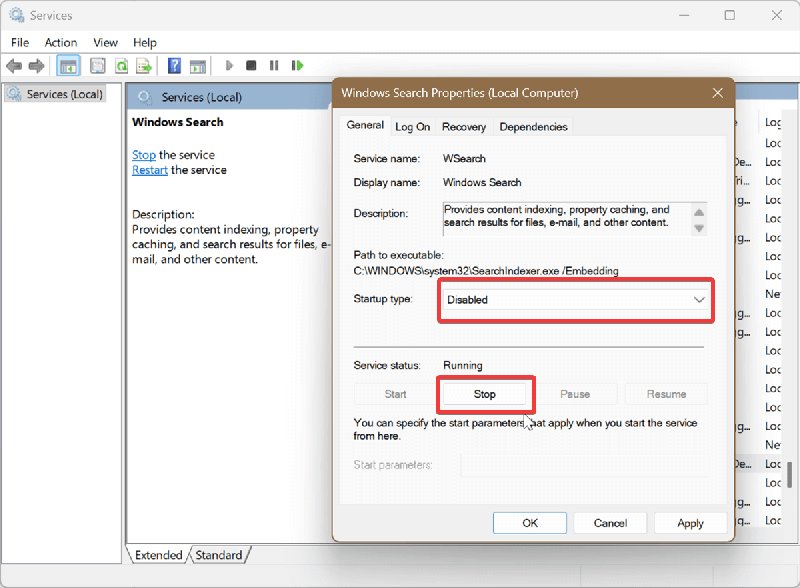Switch to the Recovery tab
The height and width of the screenshot is (588, 800).
pyautogui.click(x=464, y=127)
